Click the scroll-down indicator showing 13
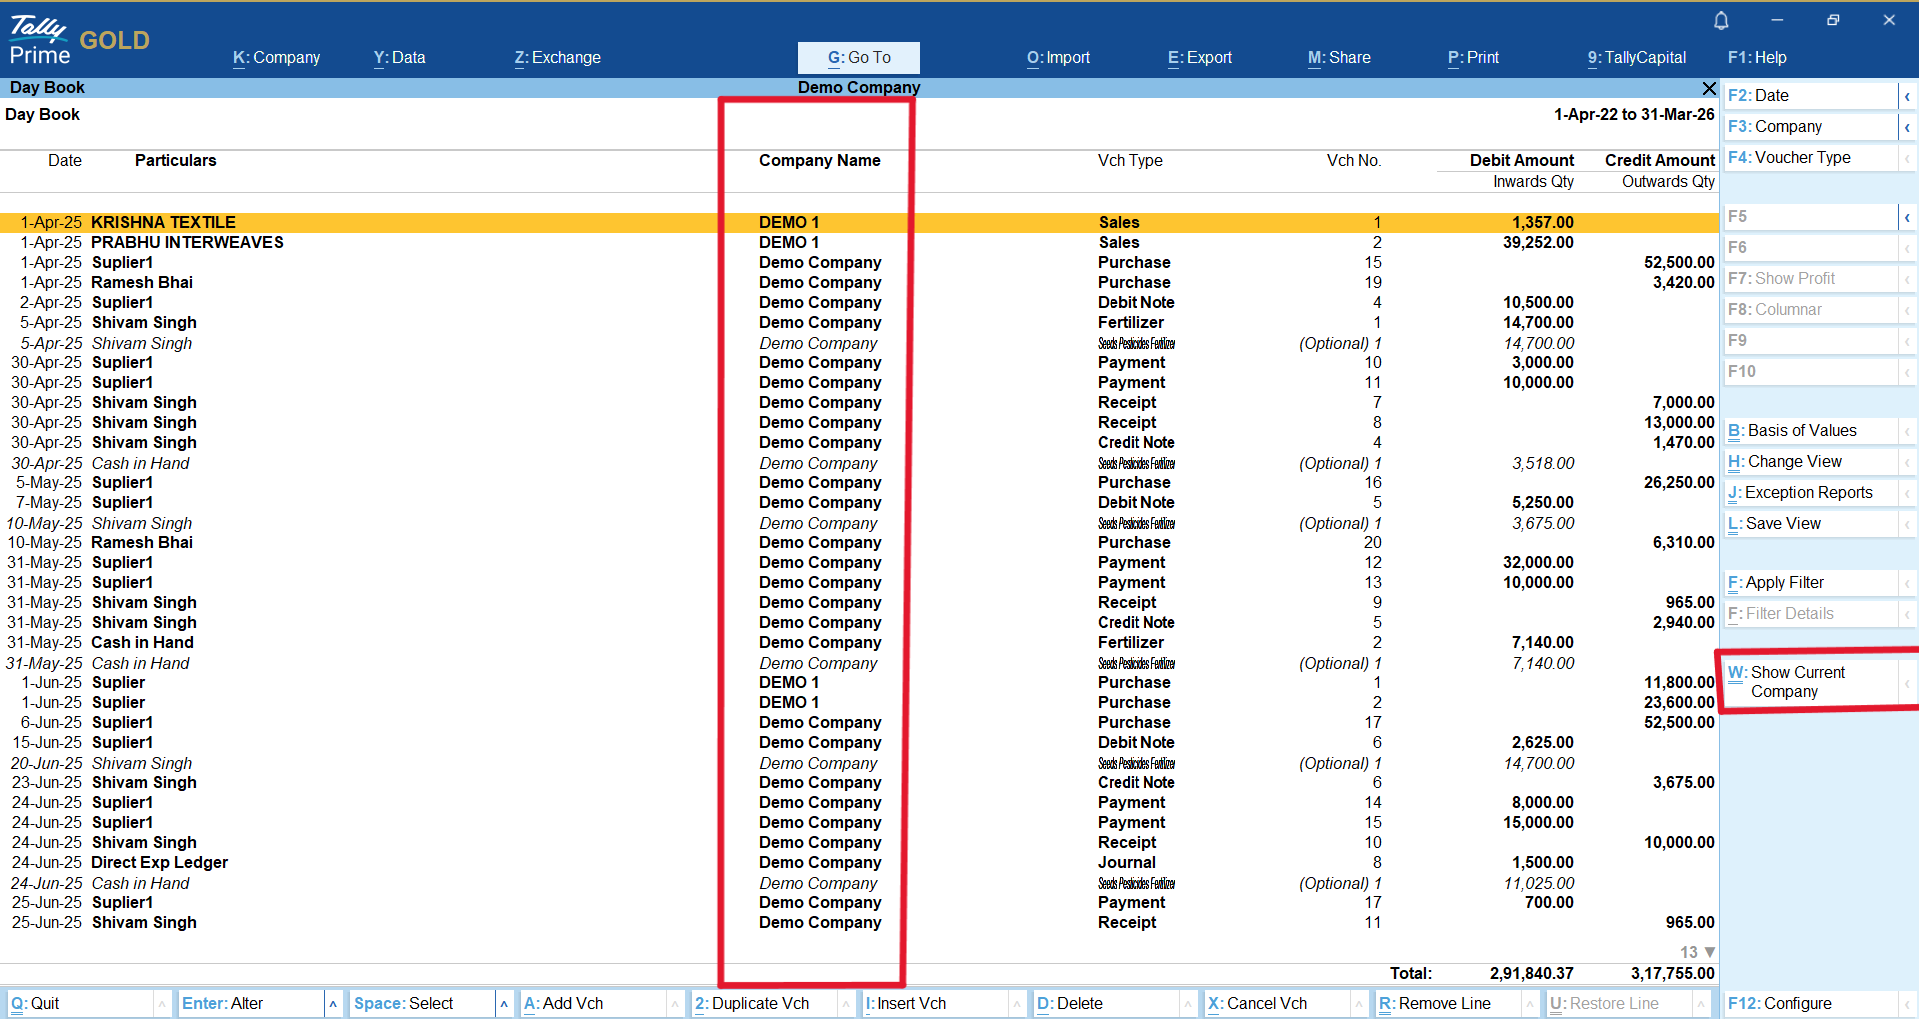Viewport: 1919px width, 1019px height. click(1698, 952)
